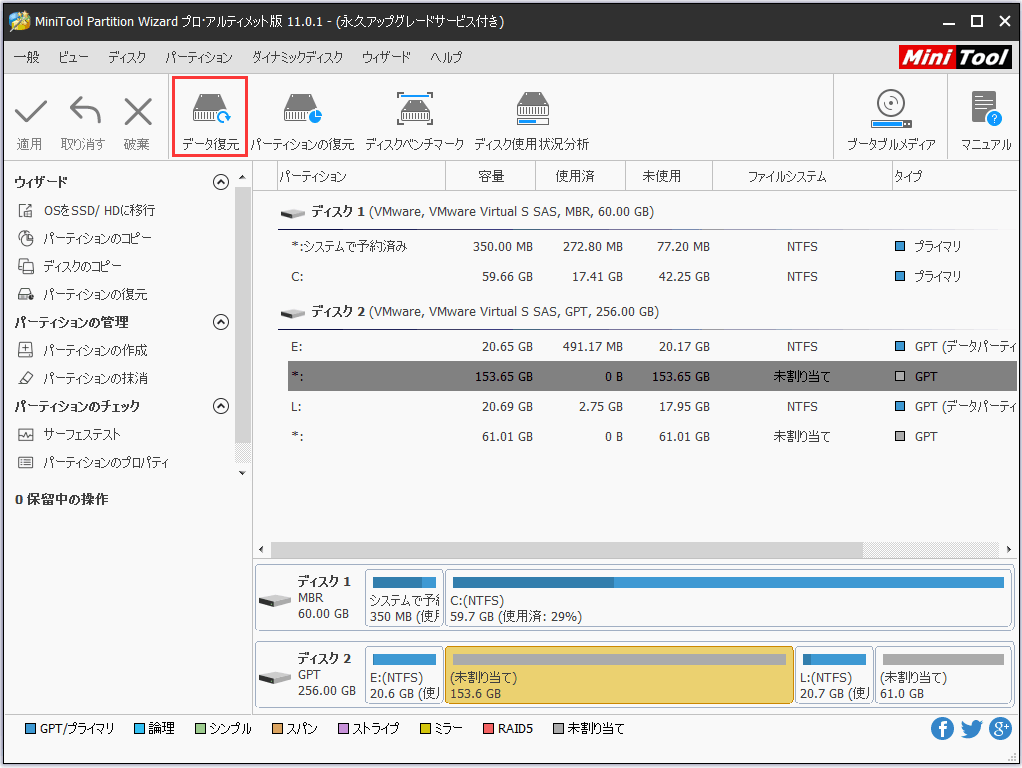1022x768 pixels.
Task: Click C:(NTFS) block in disk map
Action: [728, 598]
